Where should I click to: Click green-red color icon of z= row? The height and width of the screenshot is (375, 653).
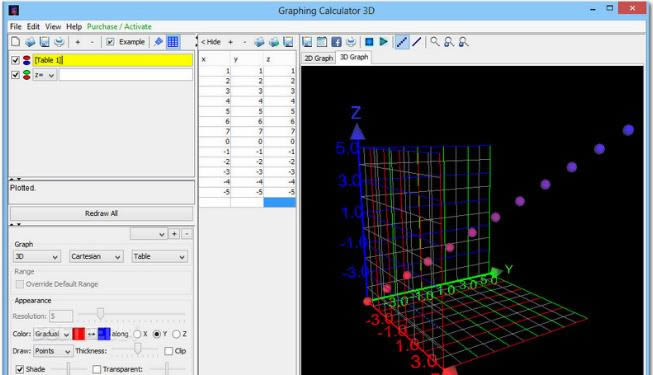[x=27, y=75]
